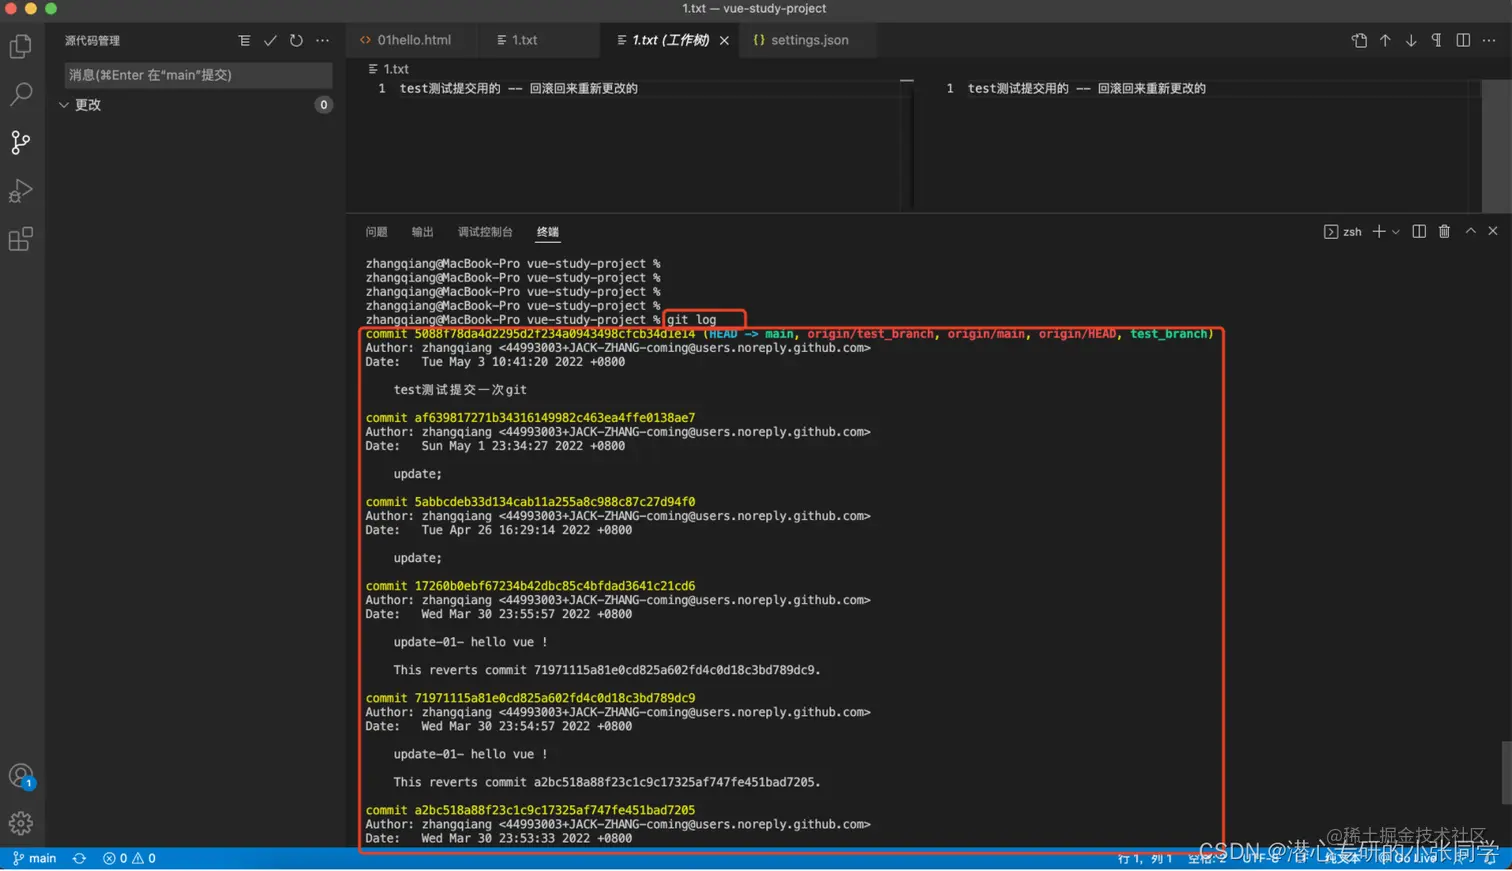Go to previous change arrow
1512x871 pixels.
(1385, 40)
